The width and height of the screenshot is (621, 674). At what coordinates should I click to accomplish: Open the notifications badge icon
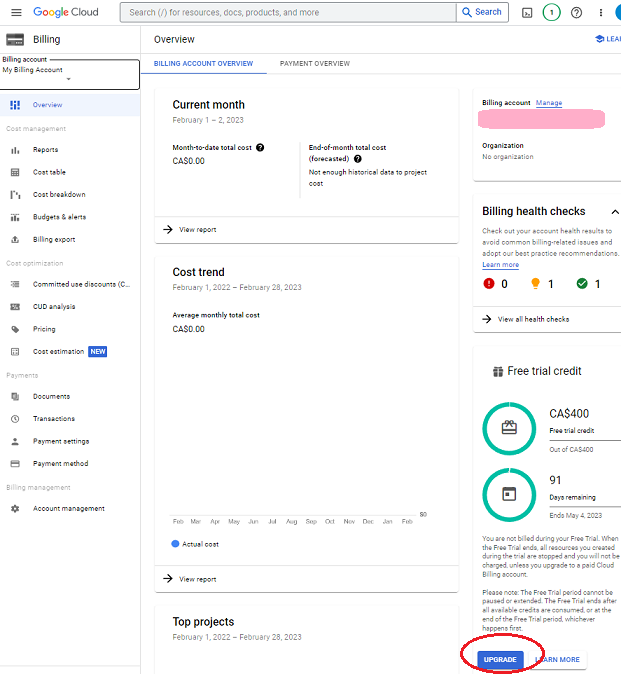tap(551, 12)
